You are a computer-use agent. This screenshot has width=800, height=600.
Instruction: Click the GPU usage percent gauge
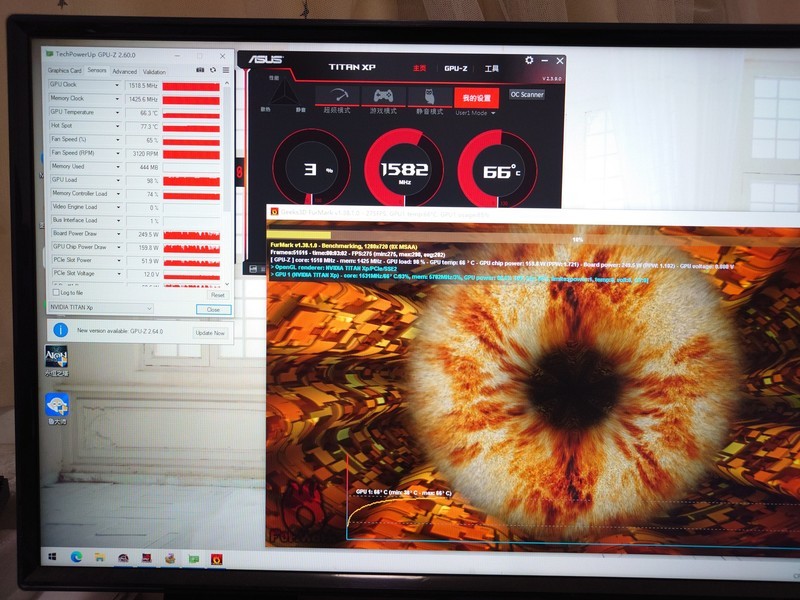[x=311, y=168]
